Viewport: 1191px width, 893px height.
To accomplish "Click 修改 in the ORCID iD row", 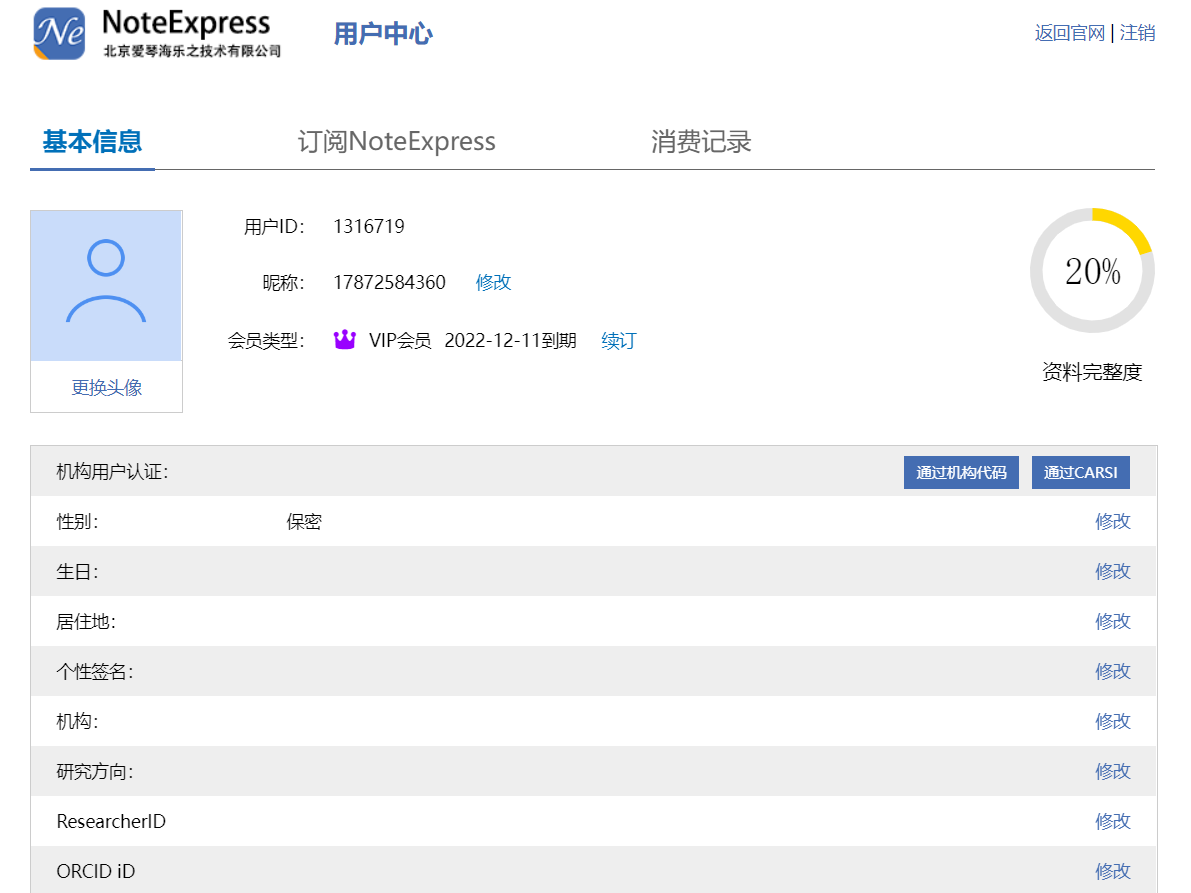I will 1113,871.
